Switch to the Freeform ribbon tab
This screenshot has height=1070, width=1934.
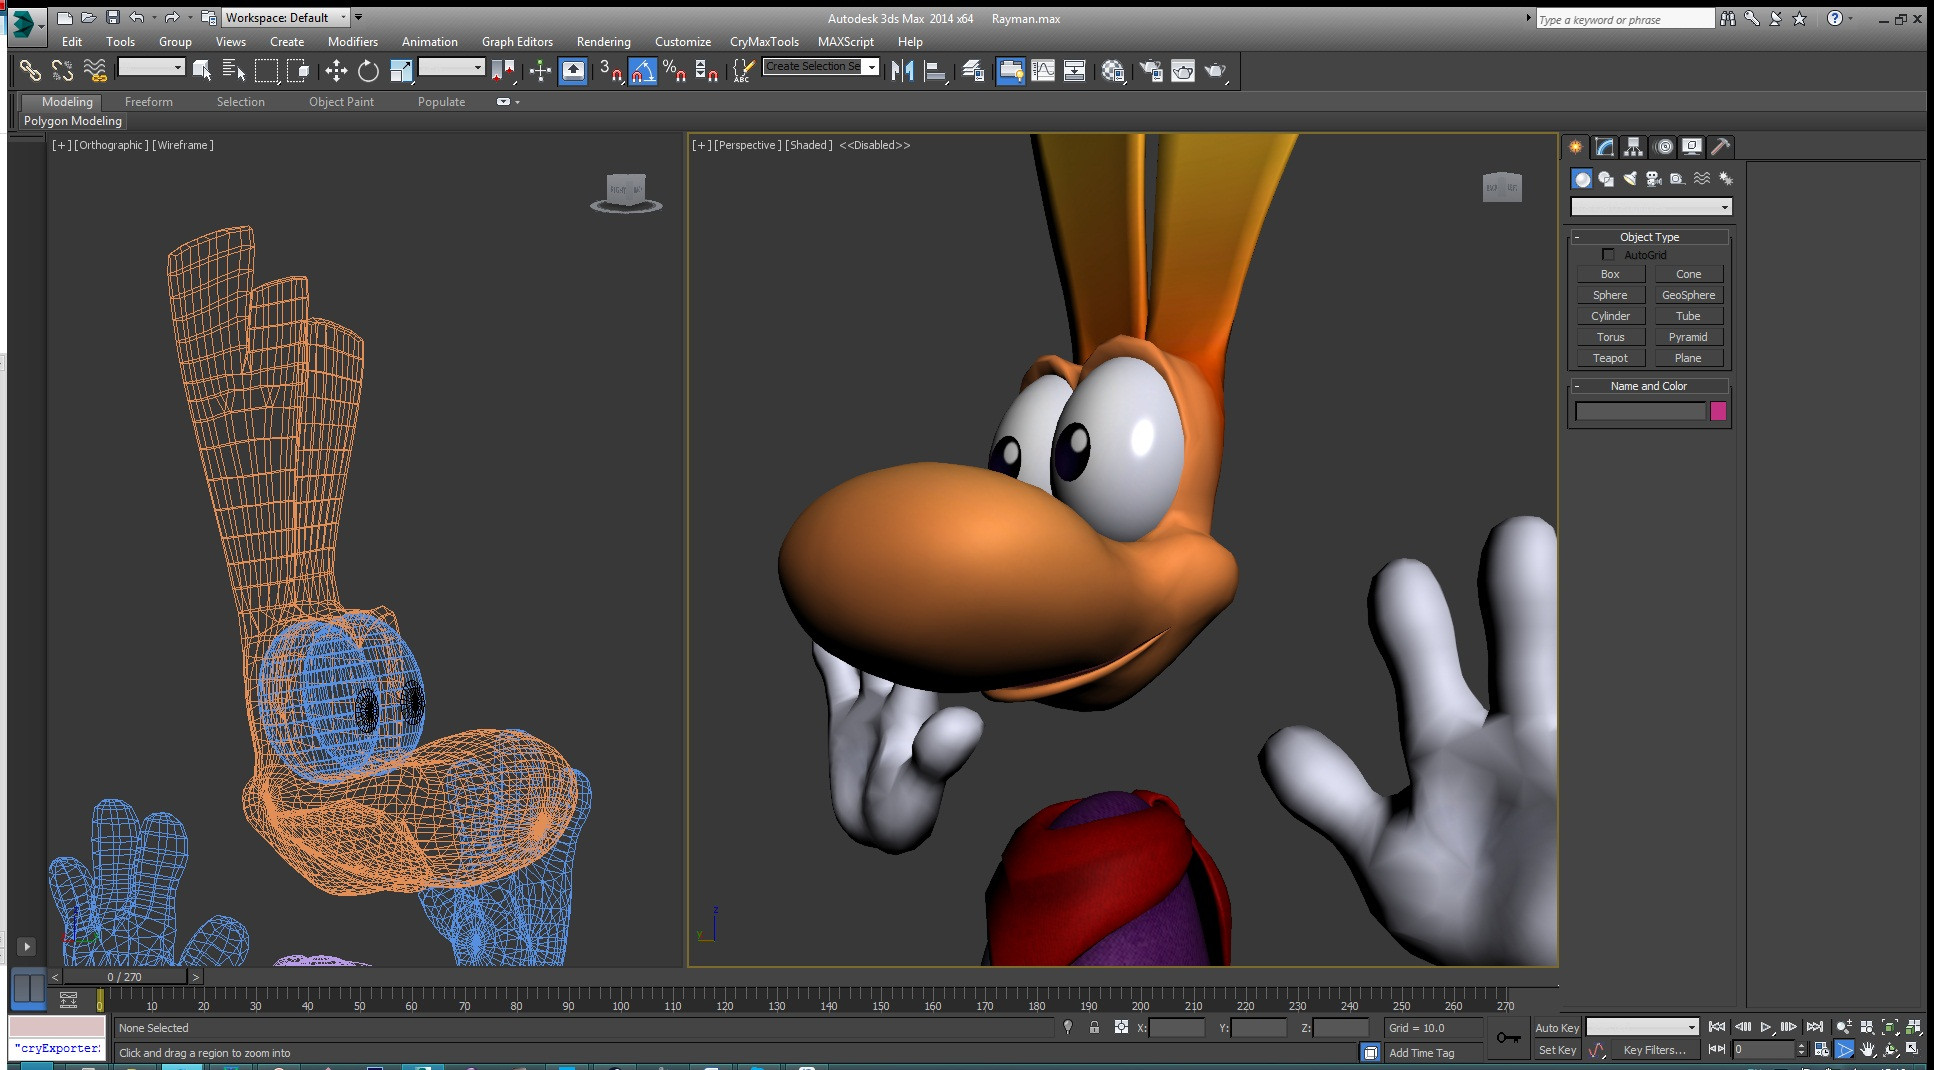149,102
